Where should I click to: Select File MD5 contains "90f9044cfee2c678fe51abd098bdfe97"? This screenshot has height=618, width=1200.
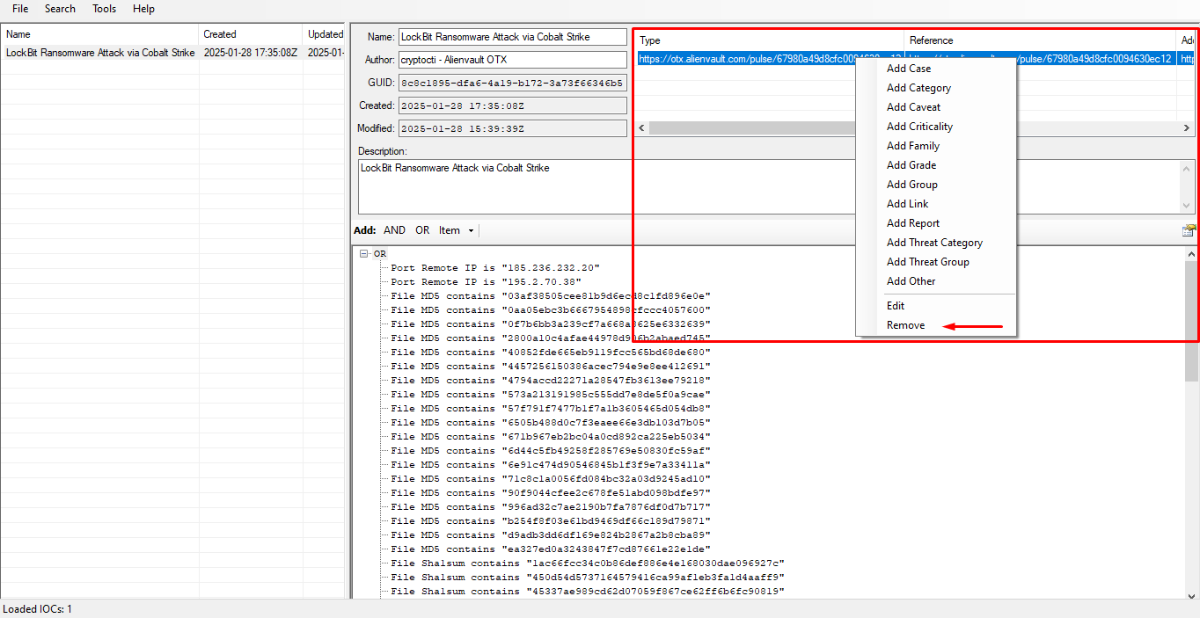[551, 492]
